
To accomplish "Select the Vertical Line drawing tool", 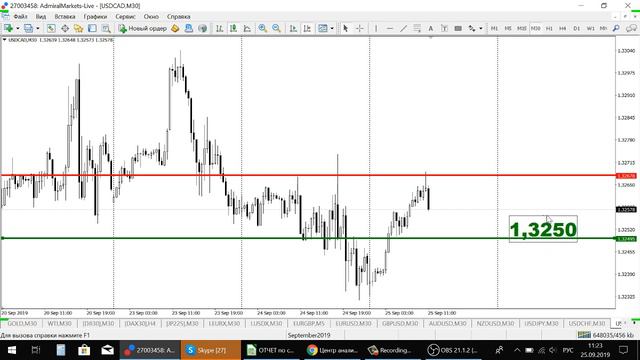I will (376, 28).
